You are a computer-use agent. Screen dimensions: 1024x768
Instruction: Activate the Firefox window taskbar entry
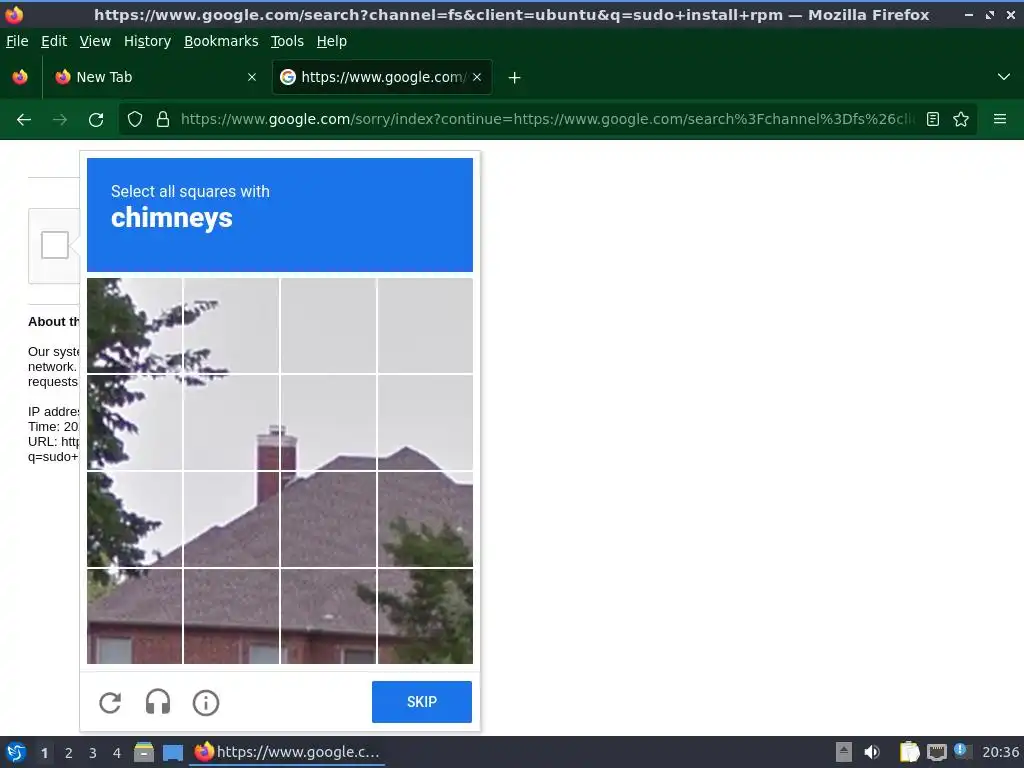tap(287, 752)
